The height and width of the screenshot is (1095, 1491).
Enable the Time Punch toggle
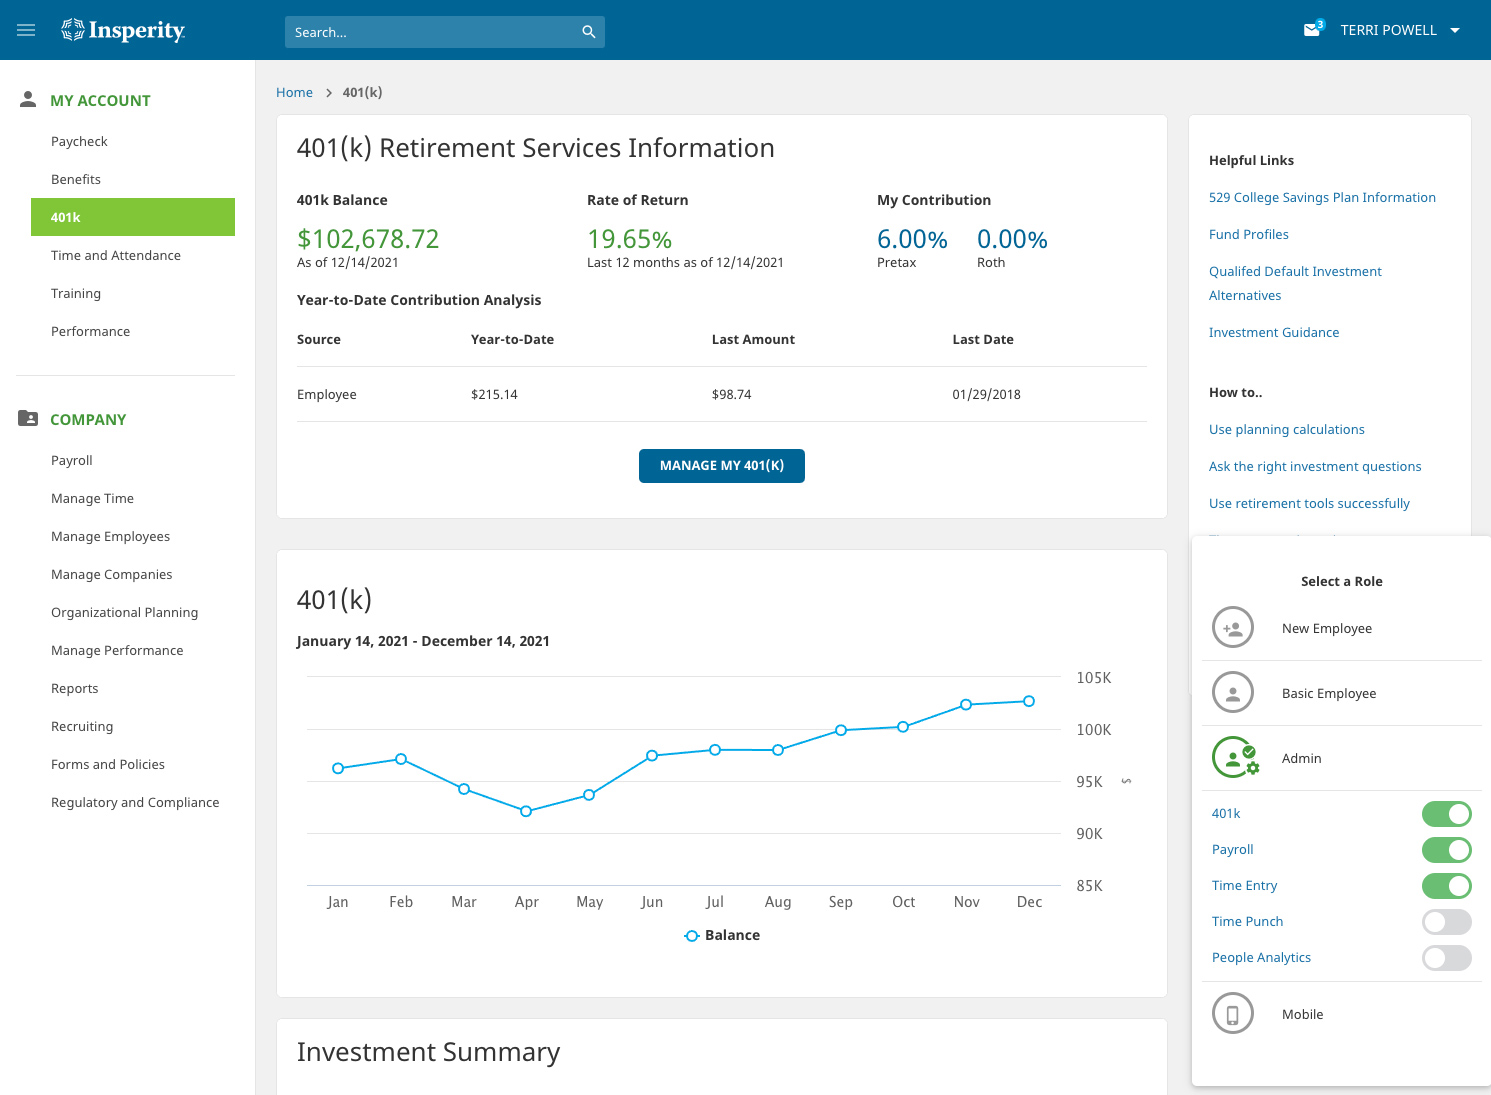point(1446,922)
